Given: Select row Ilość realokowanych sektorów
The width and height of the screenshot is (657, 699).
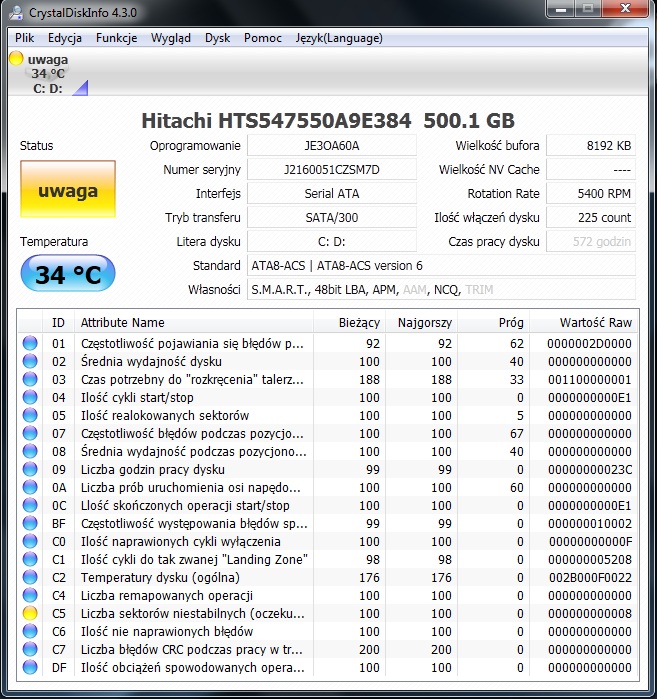Looking at the screenshot, I should [x=328, y=415].
